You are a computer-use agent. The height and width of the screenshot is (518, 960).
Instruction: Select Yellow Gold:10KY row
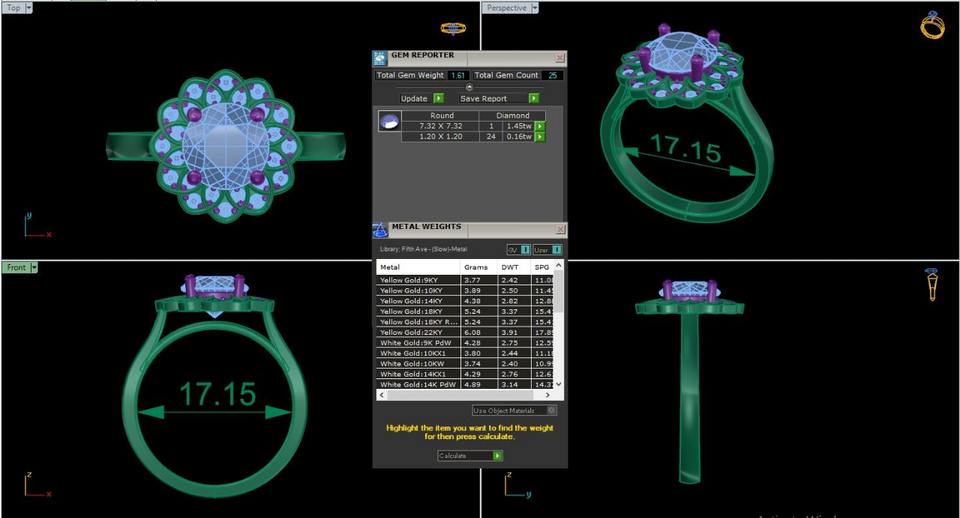(x=465, y=290)
